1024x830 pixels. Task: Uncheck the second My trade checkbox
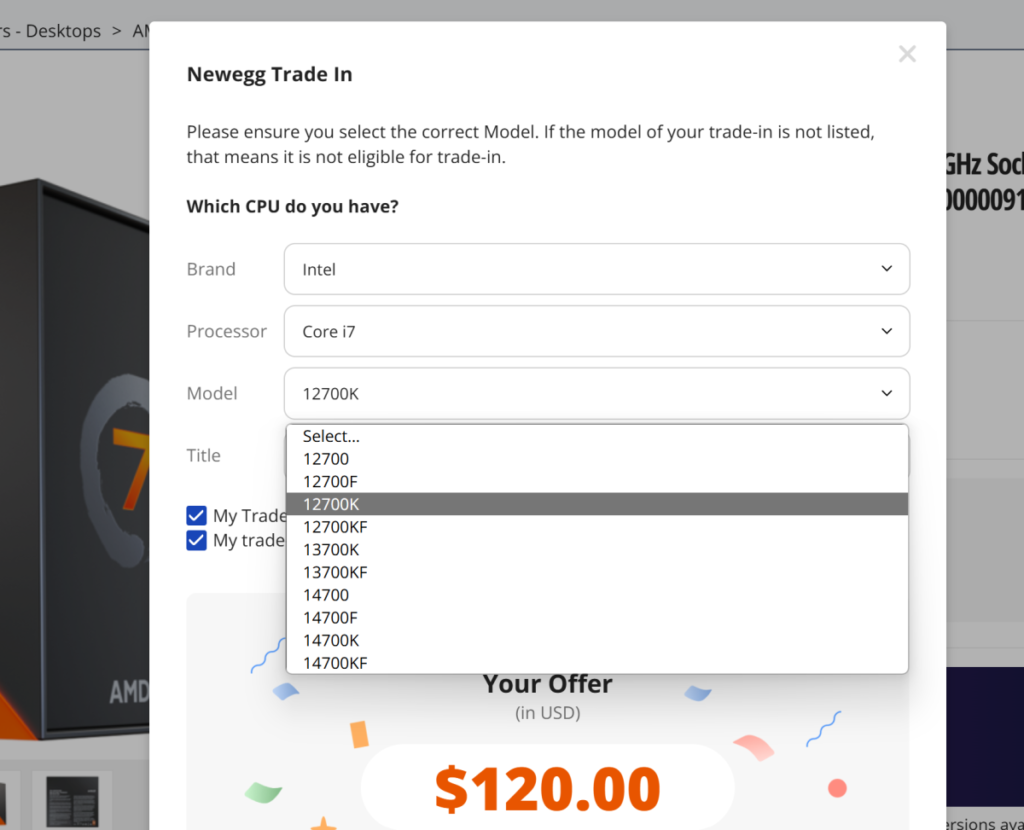pyautogui.click(x=197, y=541)
